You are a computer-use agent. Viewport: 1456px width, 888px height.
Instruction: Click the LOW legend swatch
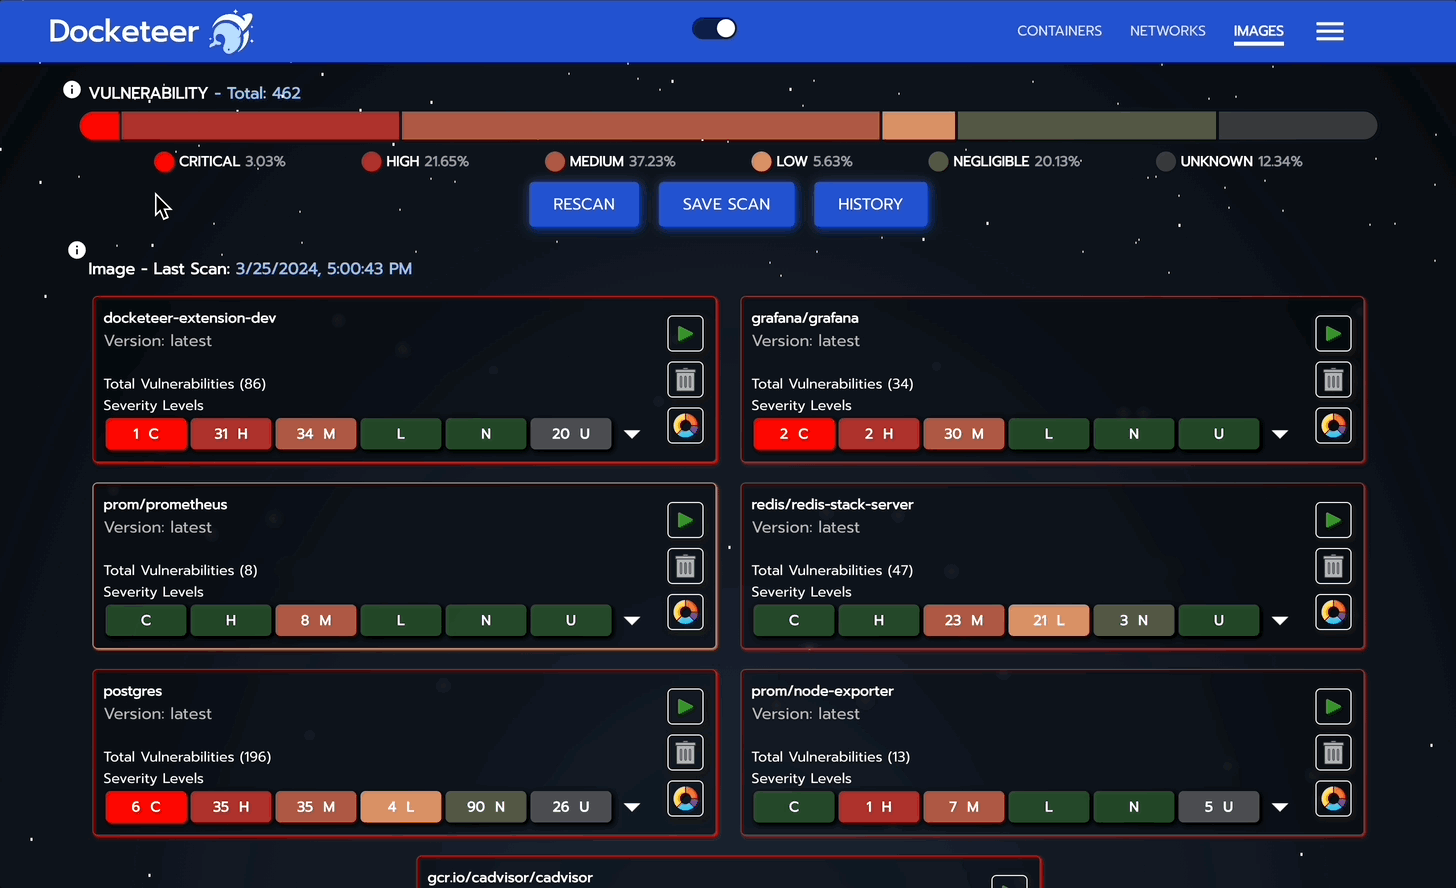762,161
